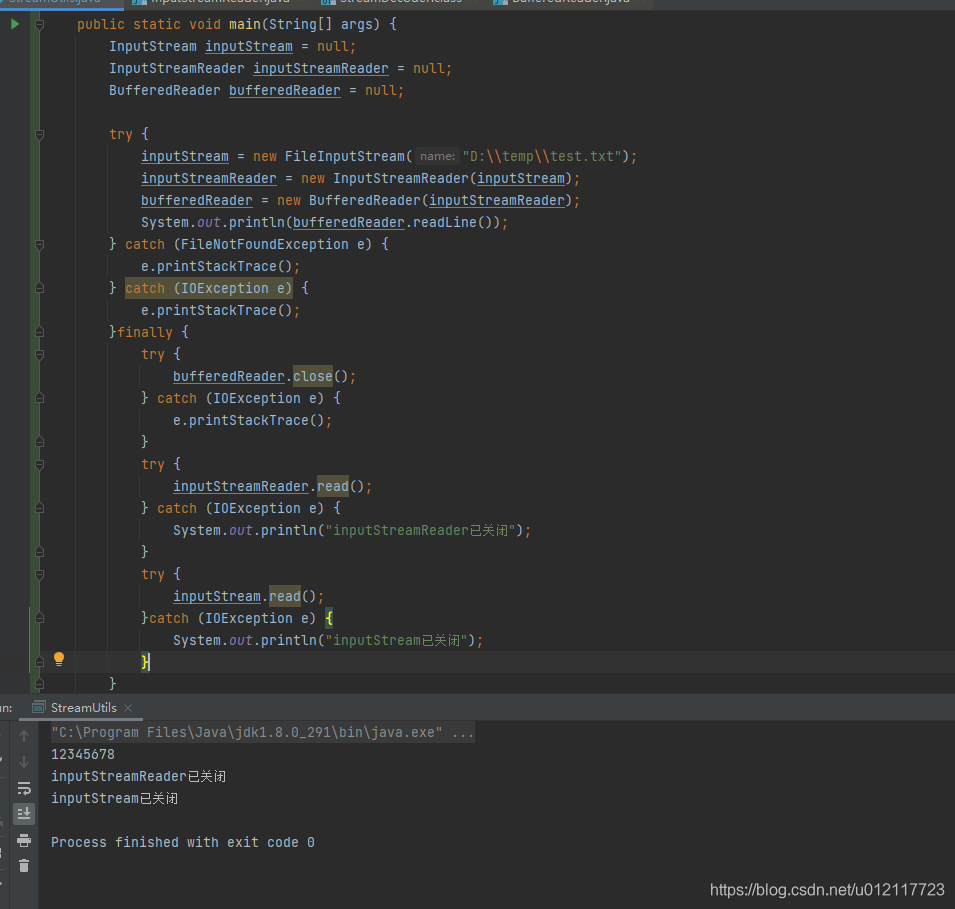Screen dimensions: 955x909
Task: Click "inputStreamReader已关闭" string in code
Action: coord(420,530)
